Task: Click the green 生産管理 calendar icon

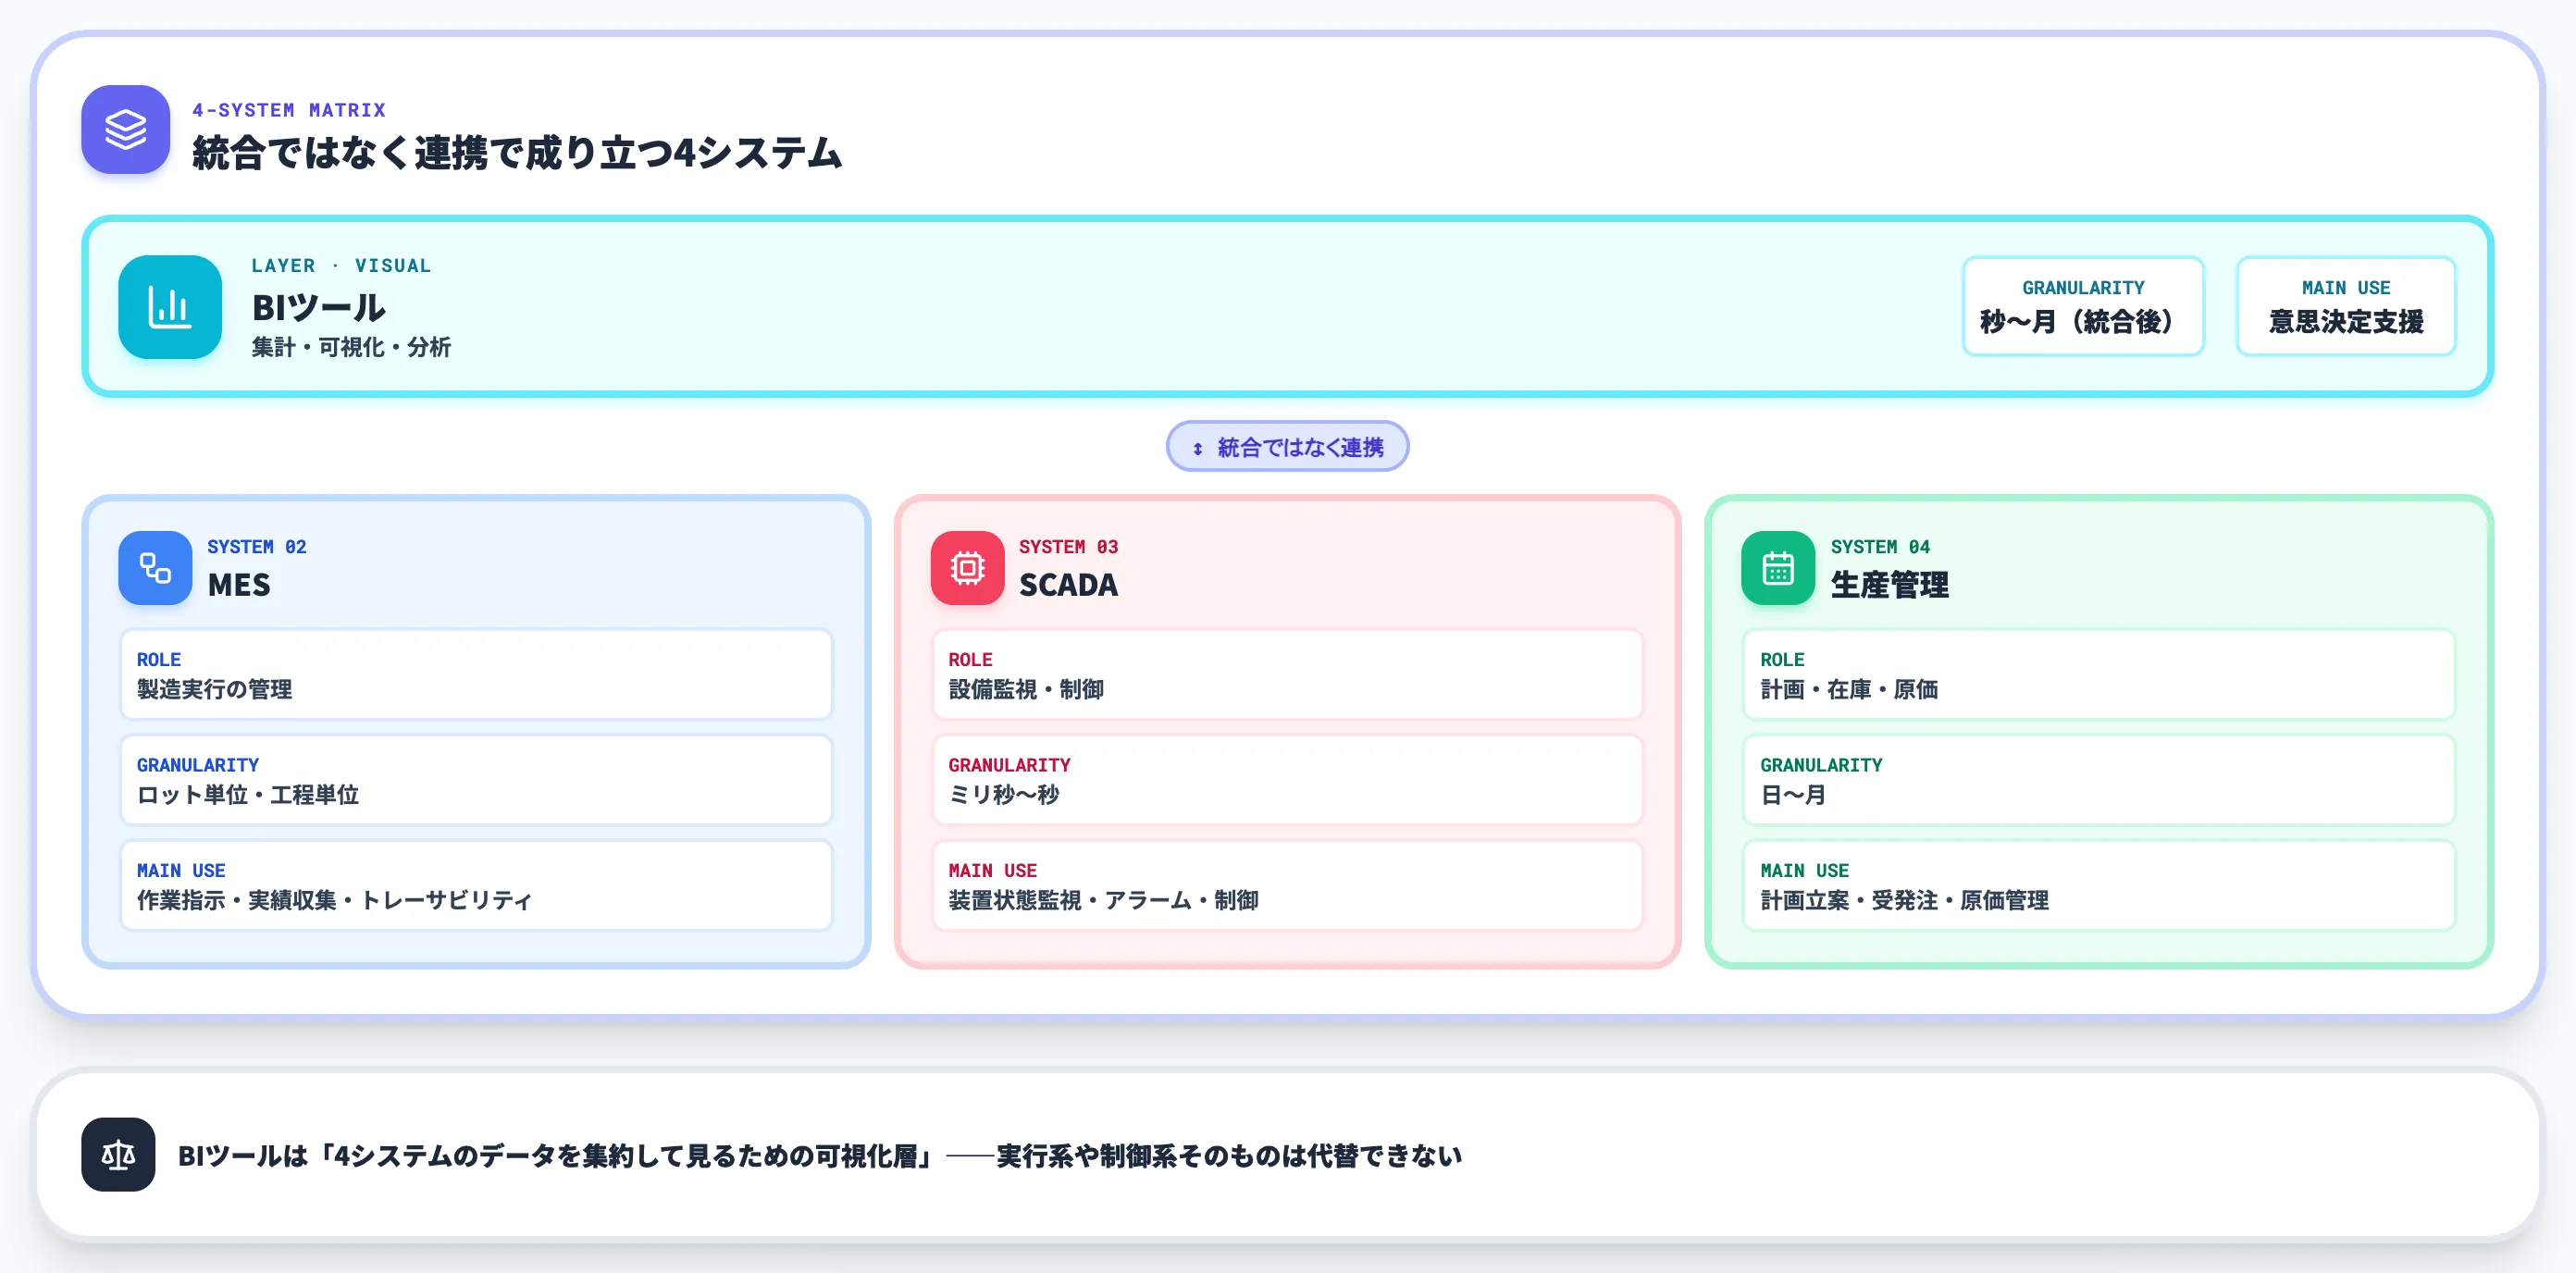Action: click(1778, 568)
